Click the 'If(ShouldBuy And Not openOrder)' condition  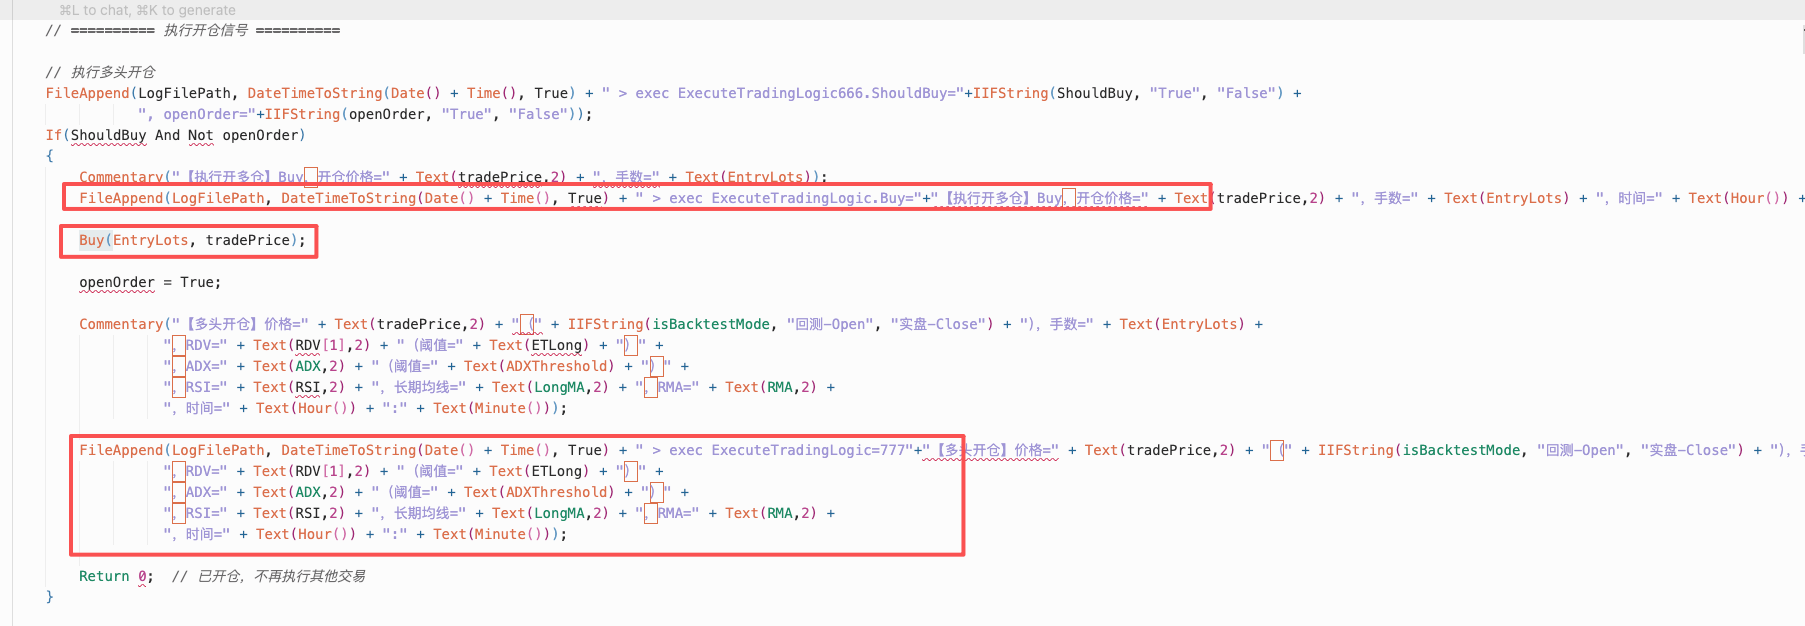tap(175, 135)
